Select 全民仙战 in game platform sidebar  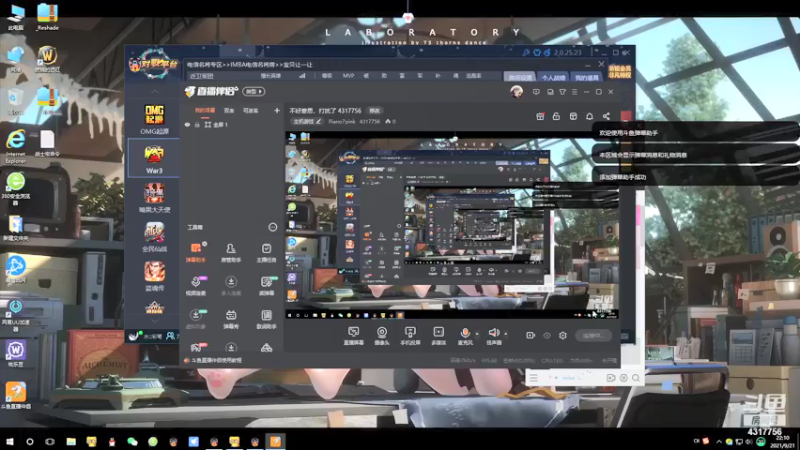[154, 237]
